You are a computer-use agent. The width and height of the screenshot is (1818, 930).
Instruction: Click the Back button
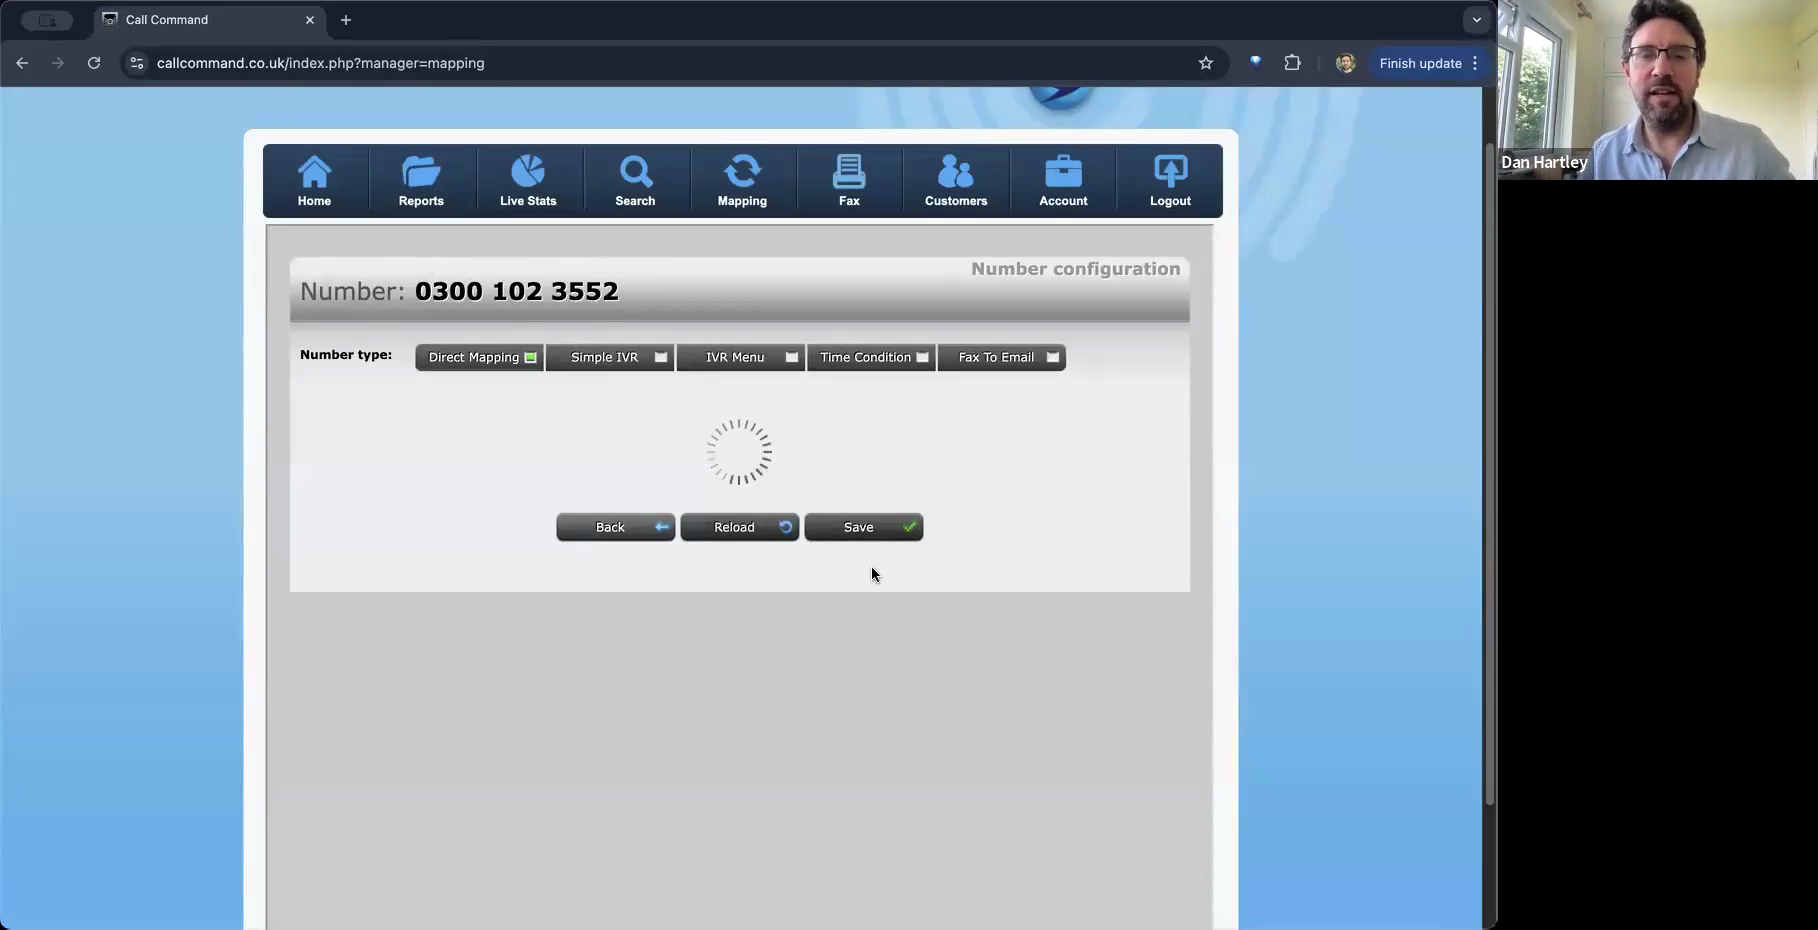pyautogui.click(x=616, y=527)
